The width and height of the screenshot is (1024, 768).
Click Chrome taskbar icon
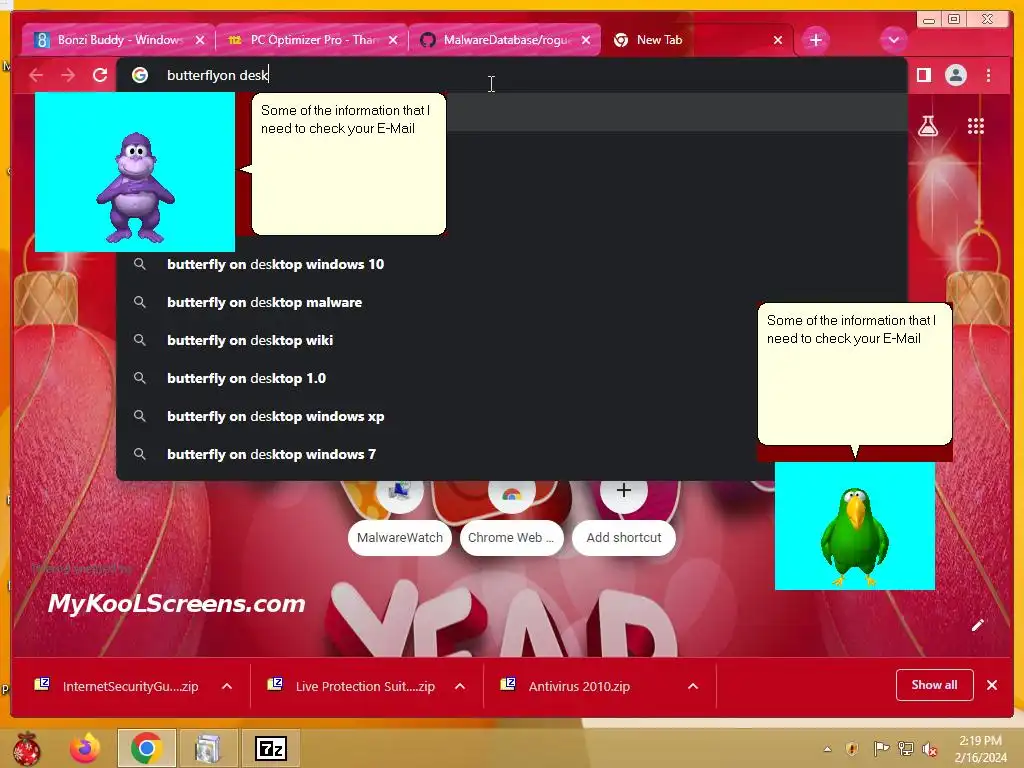(147, 748)
